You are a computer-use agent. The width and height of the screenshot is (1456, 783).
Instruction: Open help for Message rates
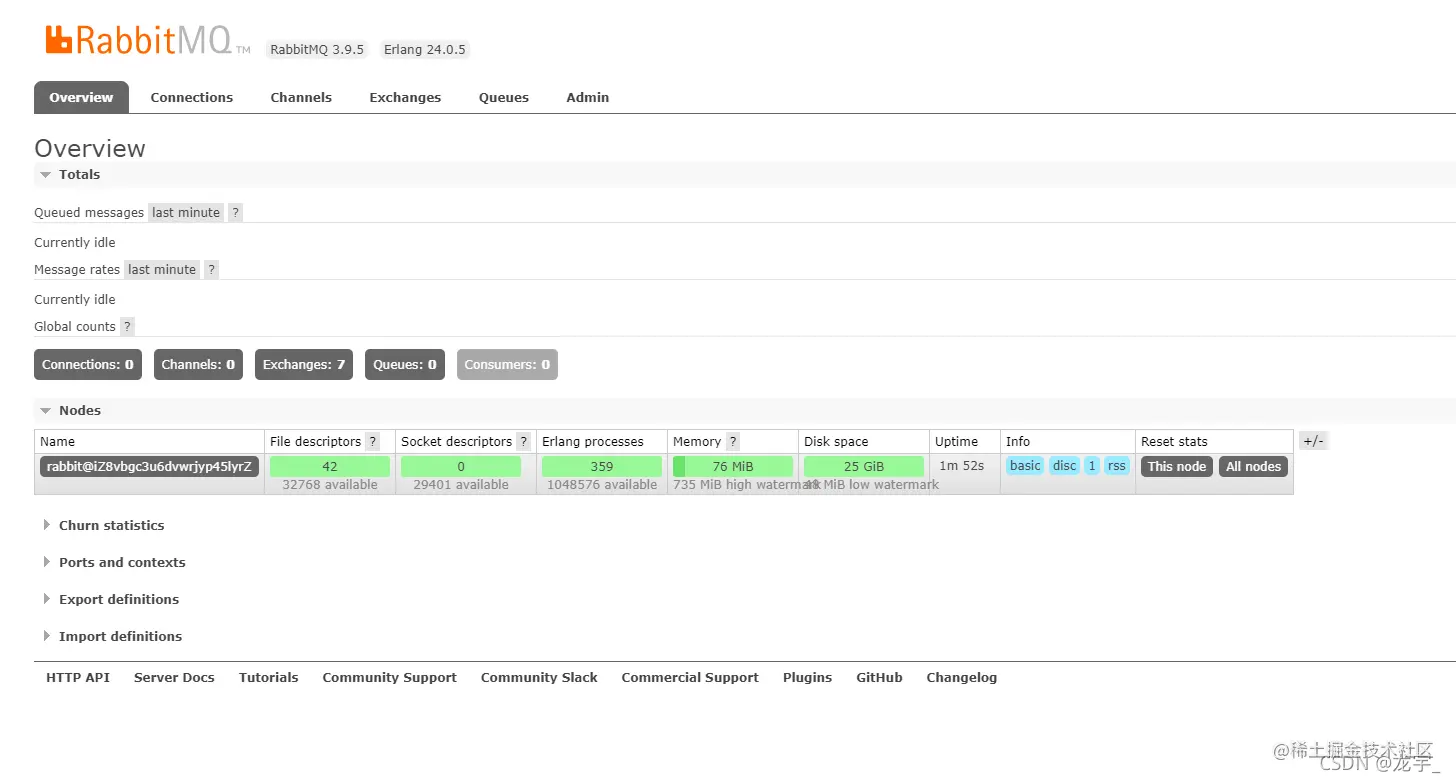[211, 269]
